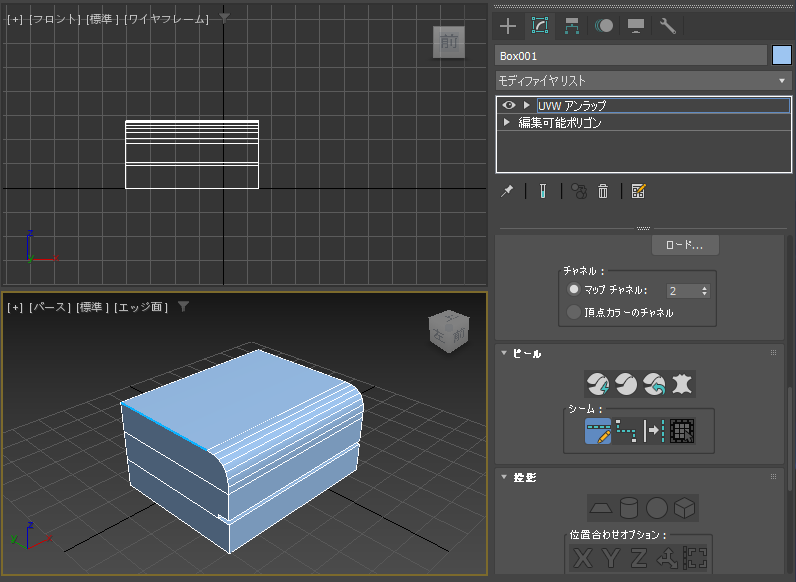The image size is (796, 582).
Task: Select the Planar Map projection icon
Action: pyautogui.click(x=601, y=508)
